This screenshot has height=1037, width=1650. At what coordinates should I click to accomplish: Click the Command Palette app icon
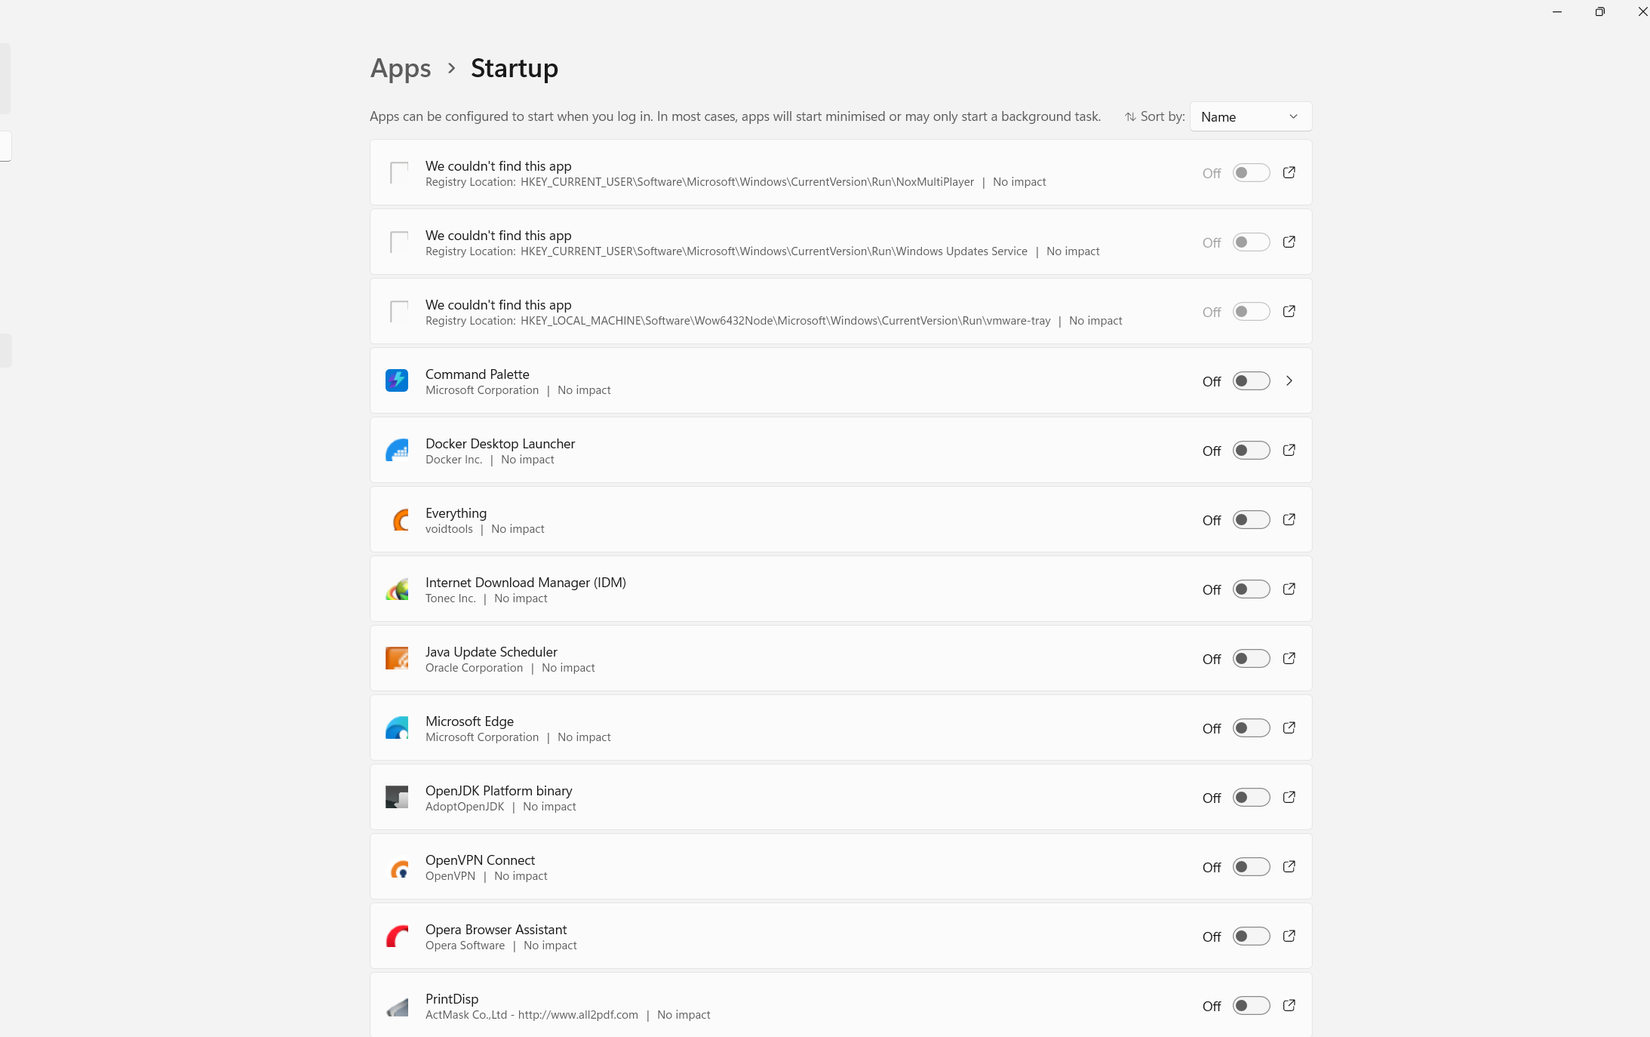(x=397, y=381)
